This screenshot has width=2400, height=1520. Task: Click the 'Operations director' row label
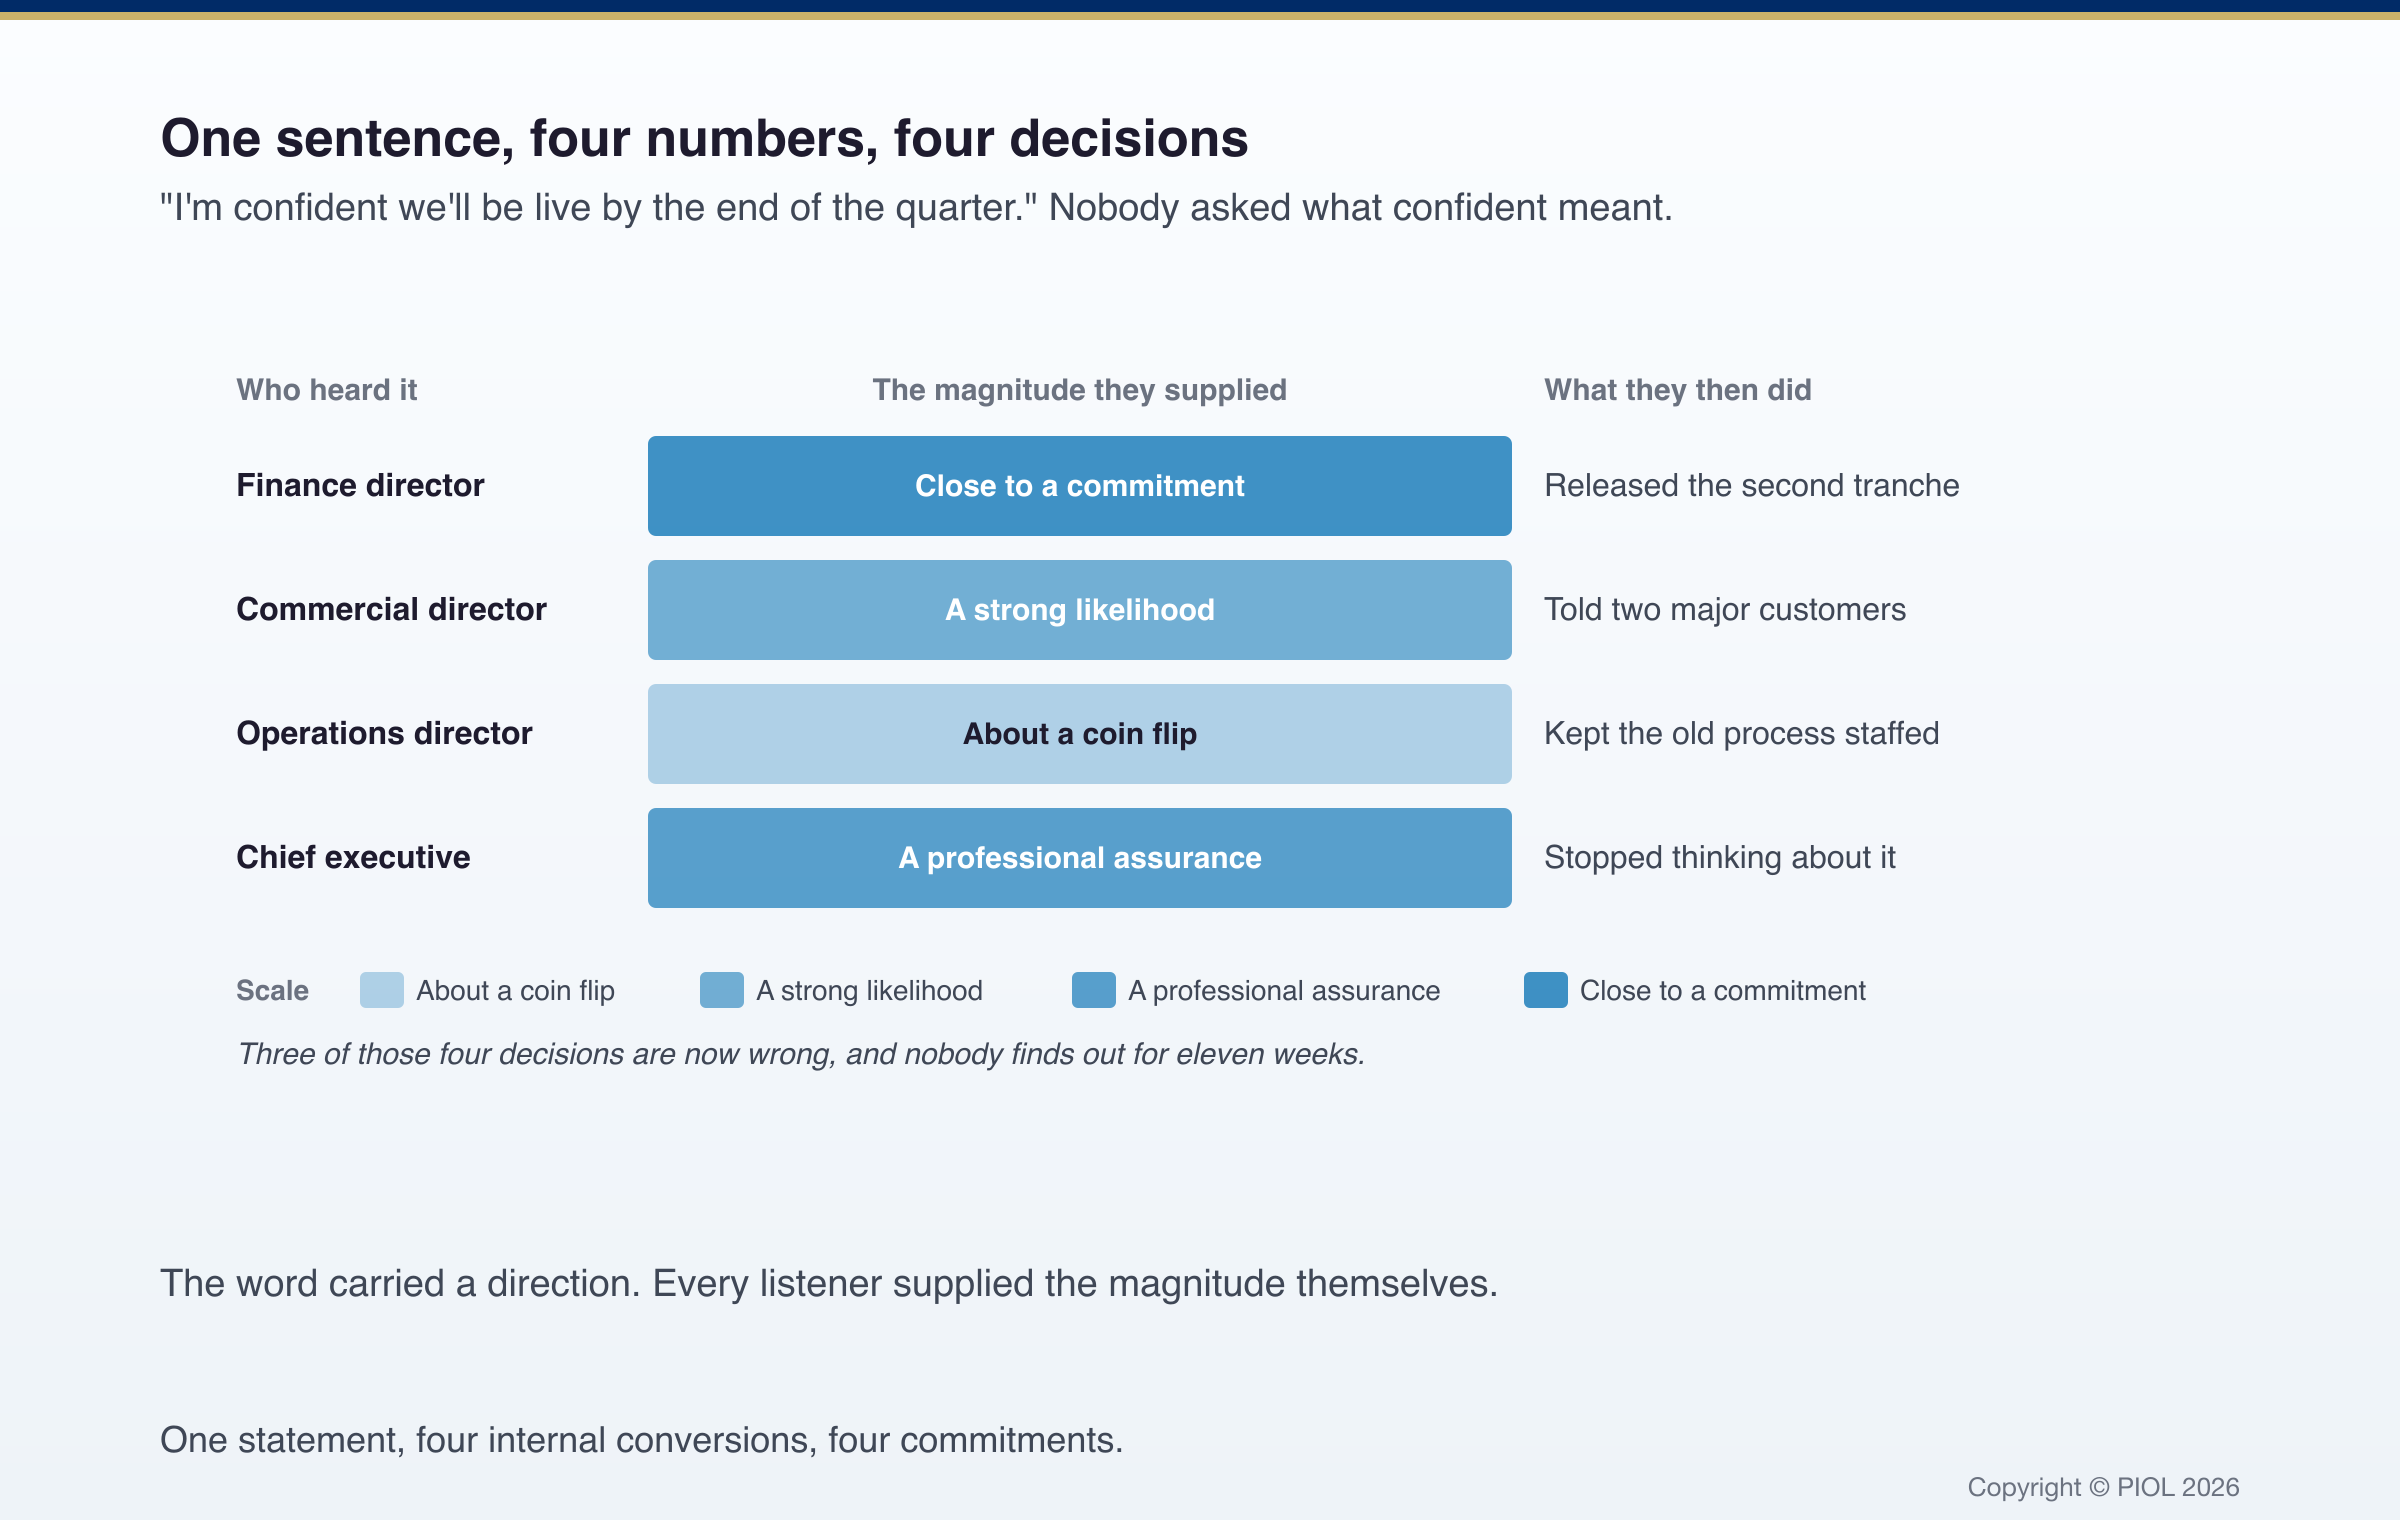(x=384, y=734)
